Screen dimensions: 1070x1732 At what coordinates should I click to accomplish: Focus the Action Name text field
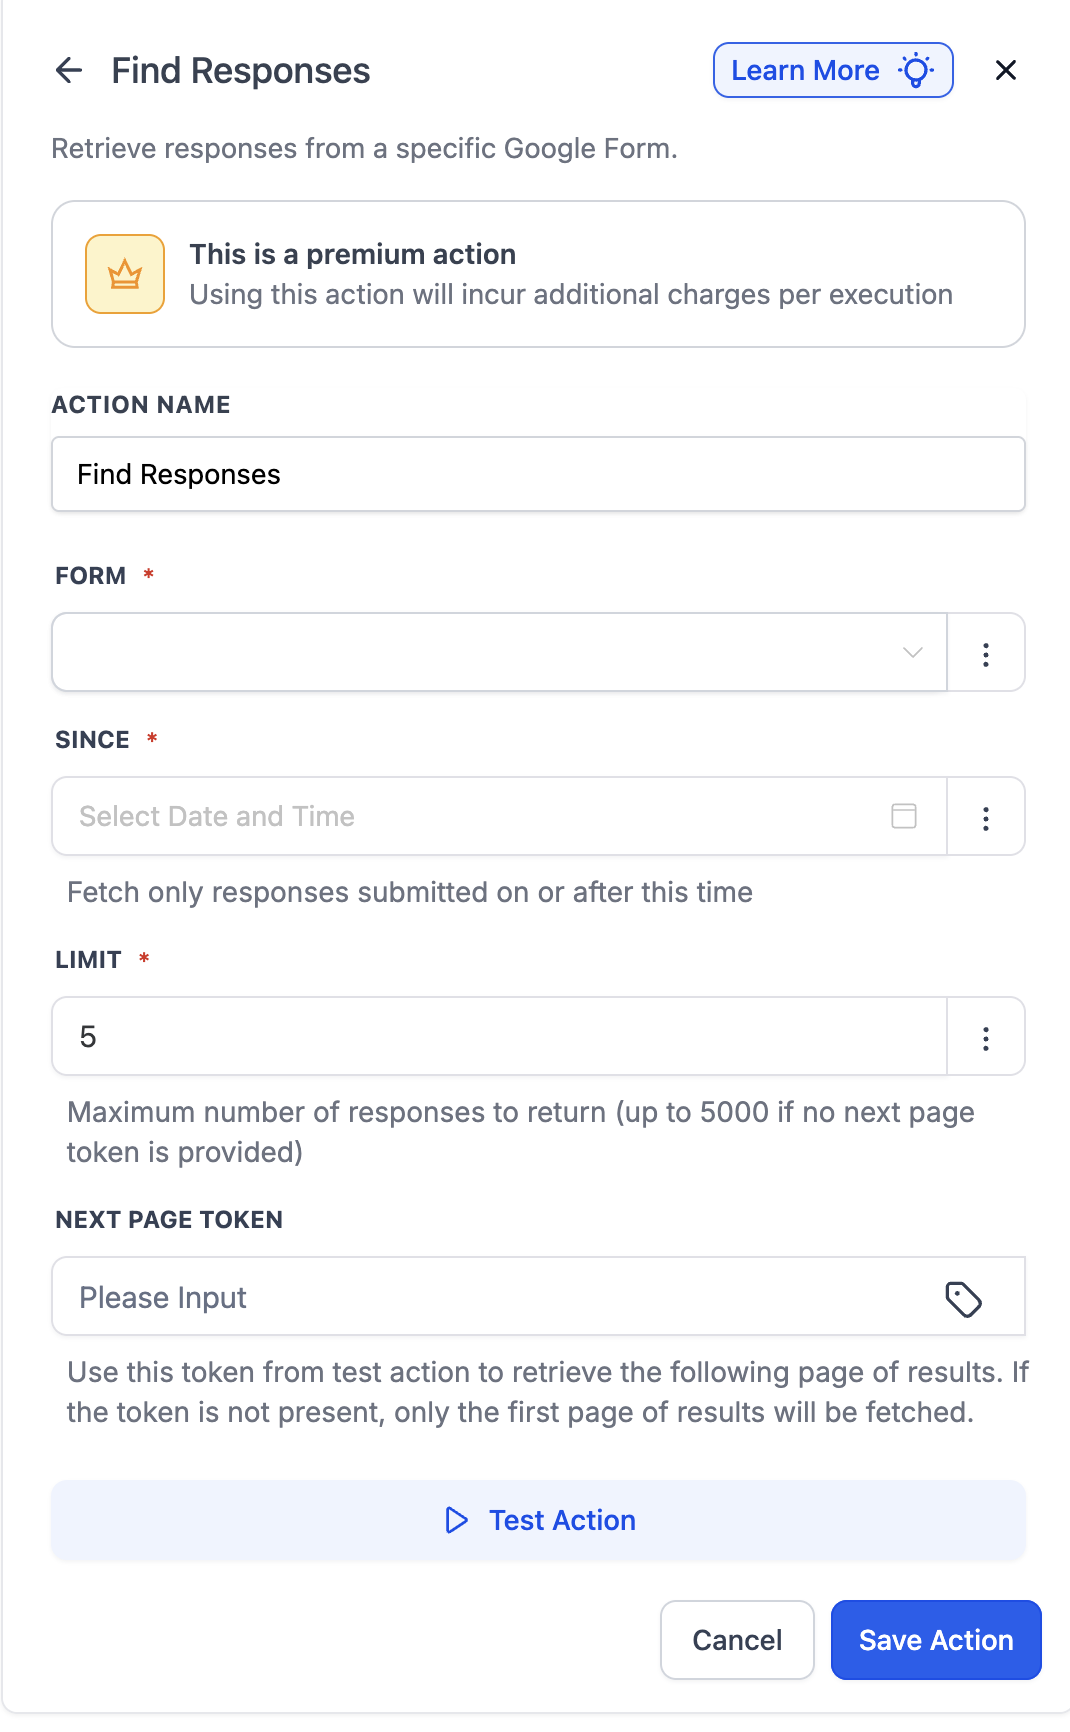pyautogui.click(x=538, y=474)
